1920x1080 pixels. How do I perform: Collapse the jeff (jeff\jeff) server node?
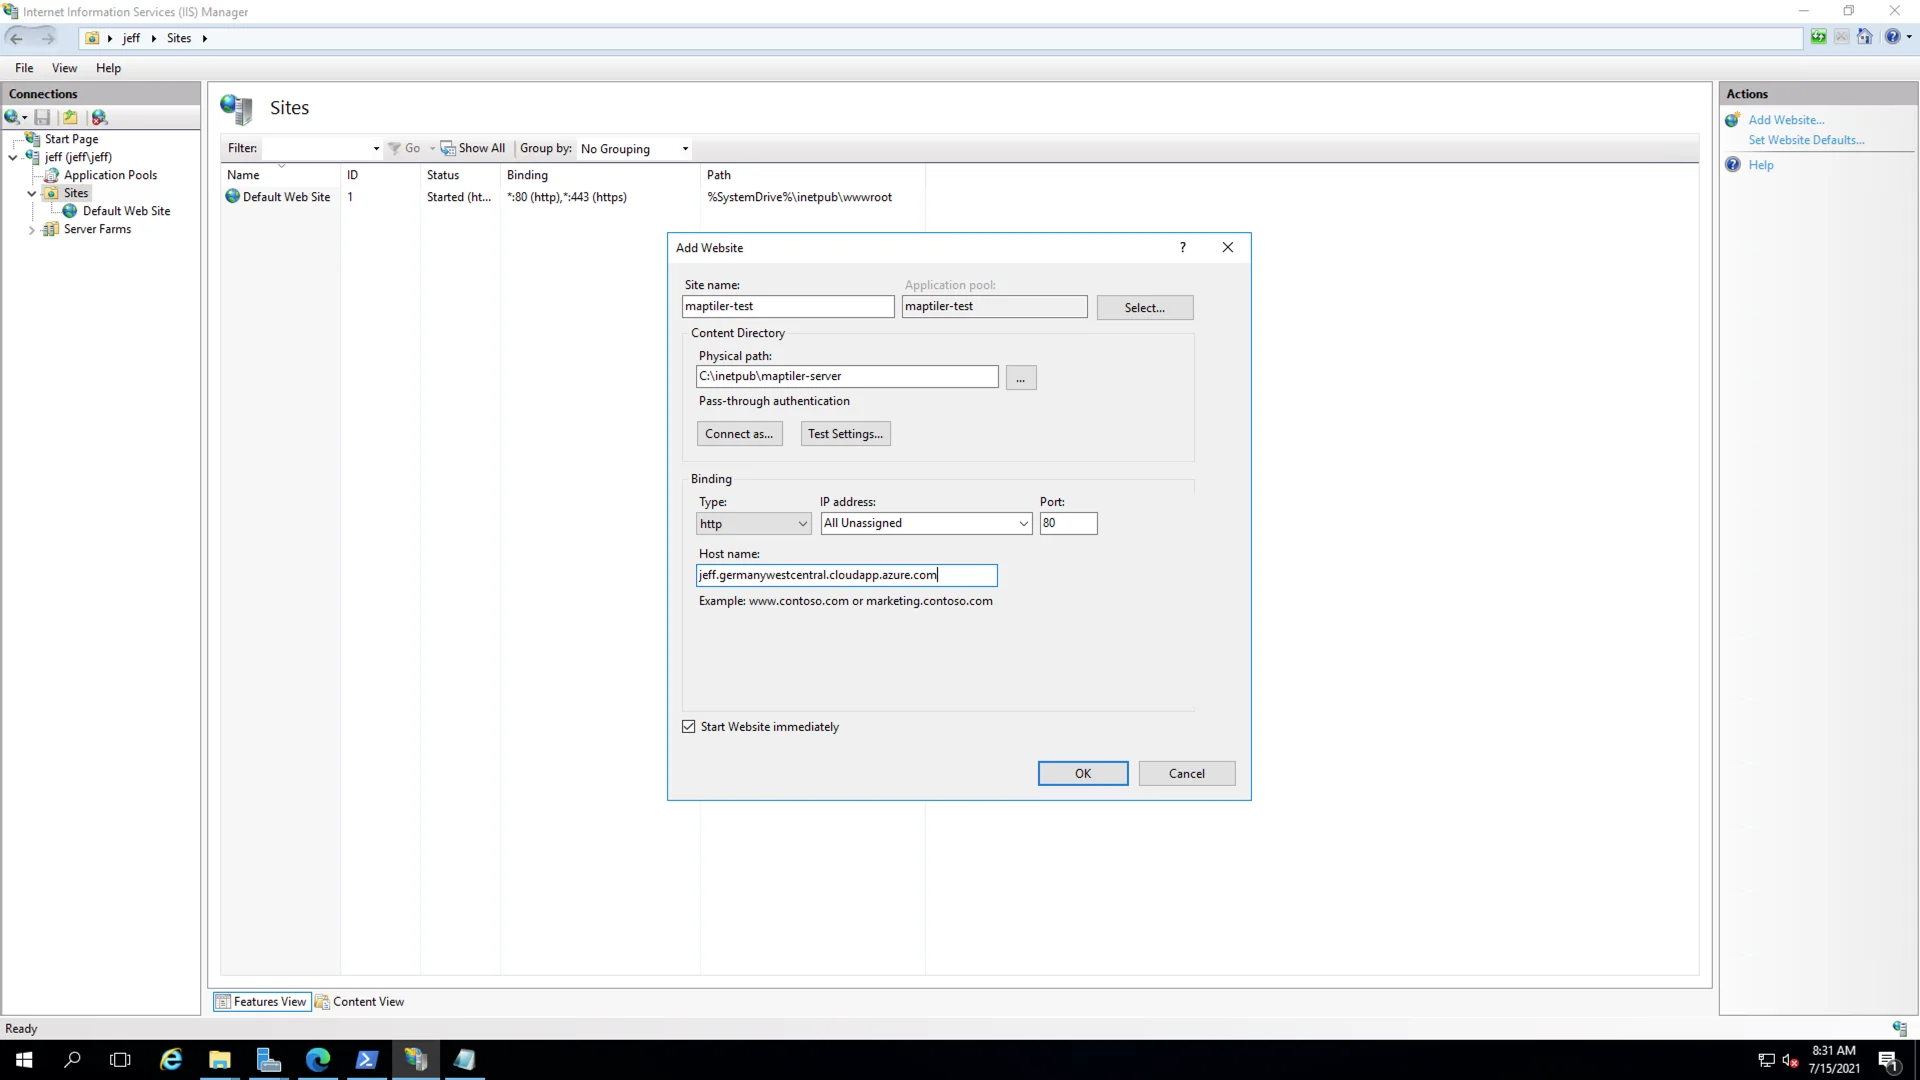click(13, 157)
